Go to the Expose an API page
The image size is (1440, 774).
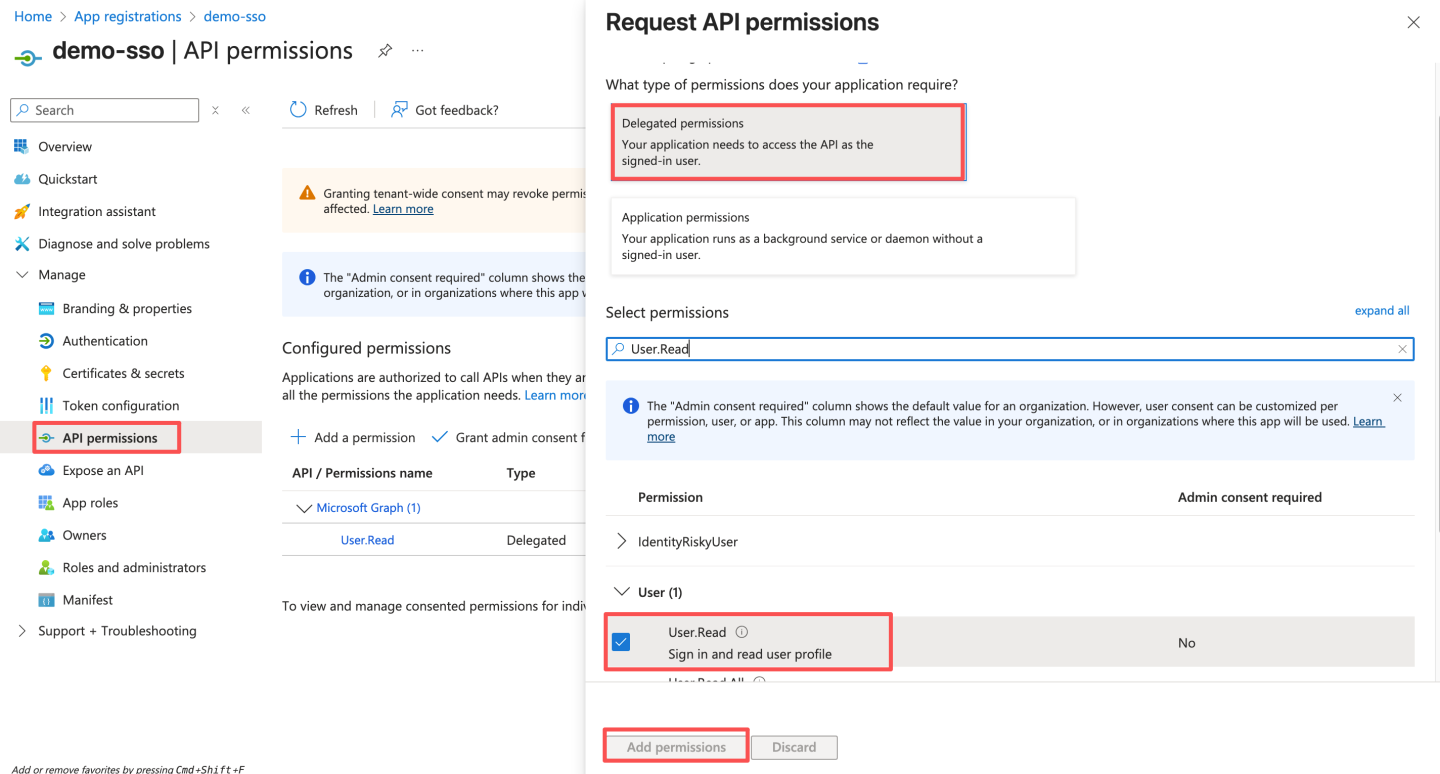click(103, 470)
